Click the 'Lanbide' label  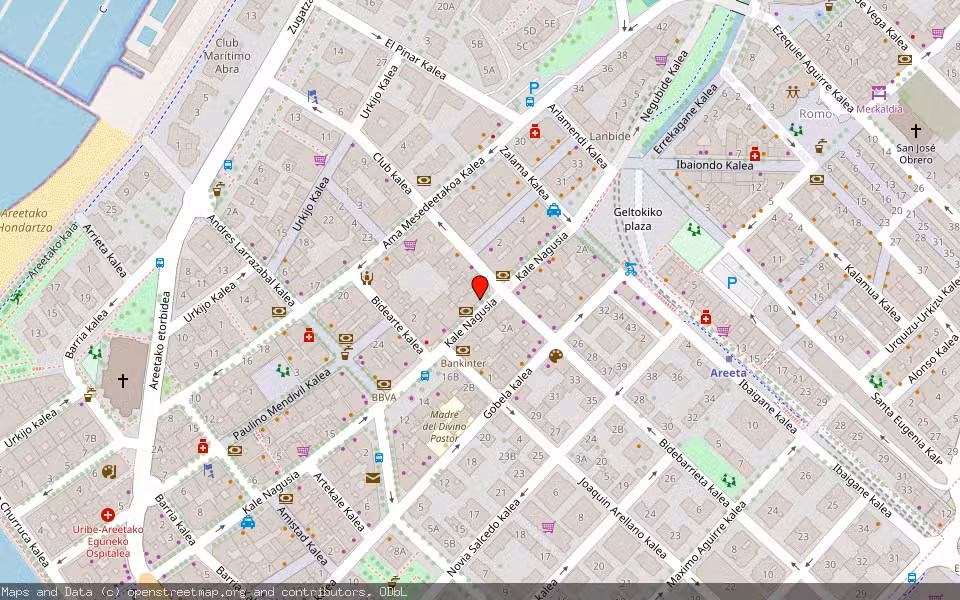click(x=610, y=136)
